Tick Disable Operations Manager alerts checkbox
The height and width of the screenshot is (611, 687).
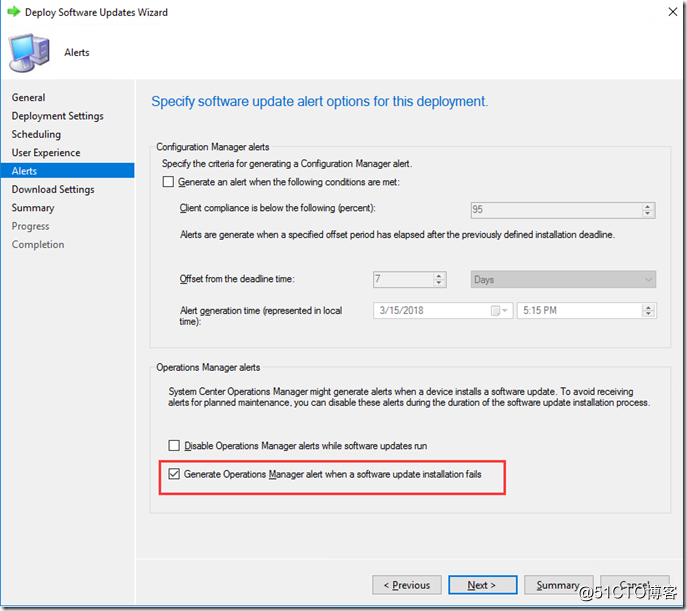(174, 445)
